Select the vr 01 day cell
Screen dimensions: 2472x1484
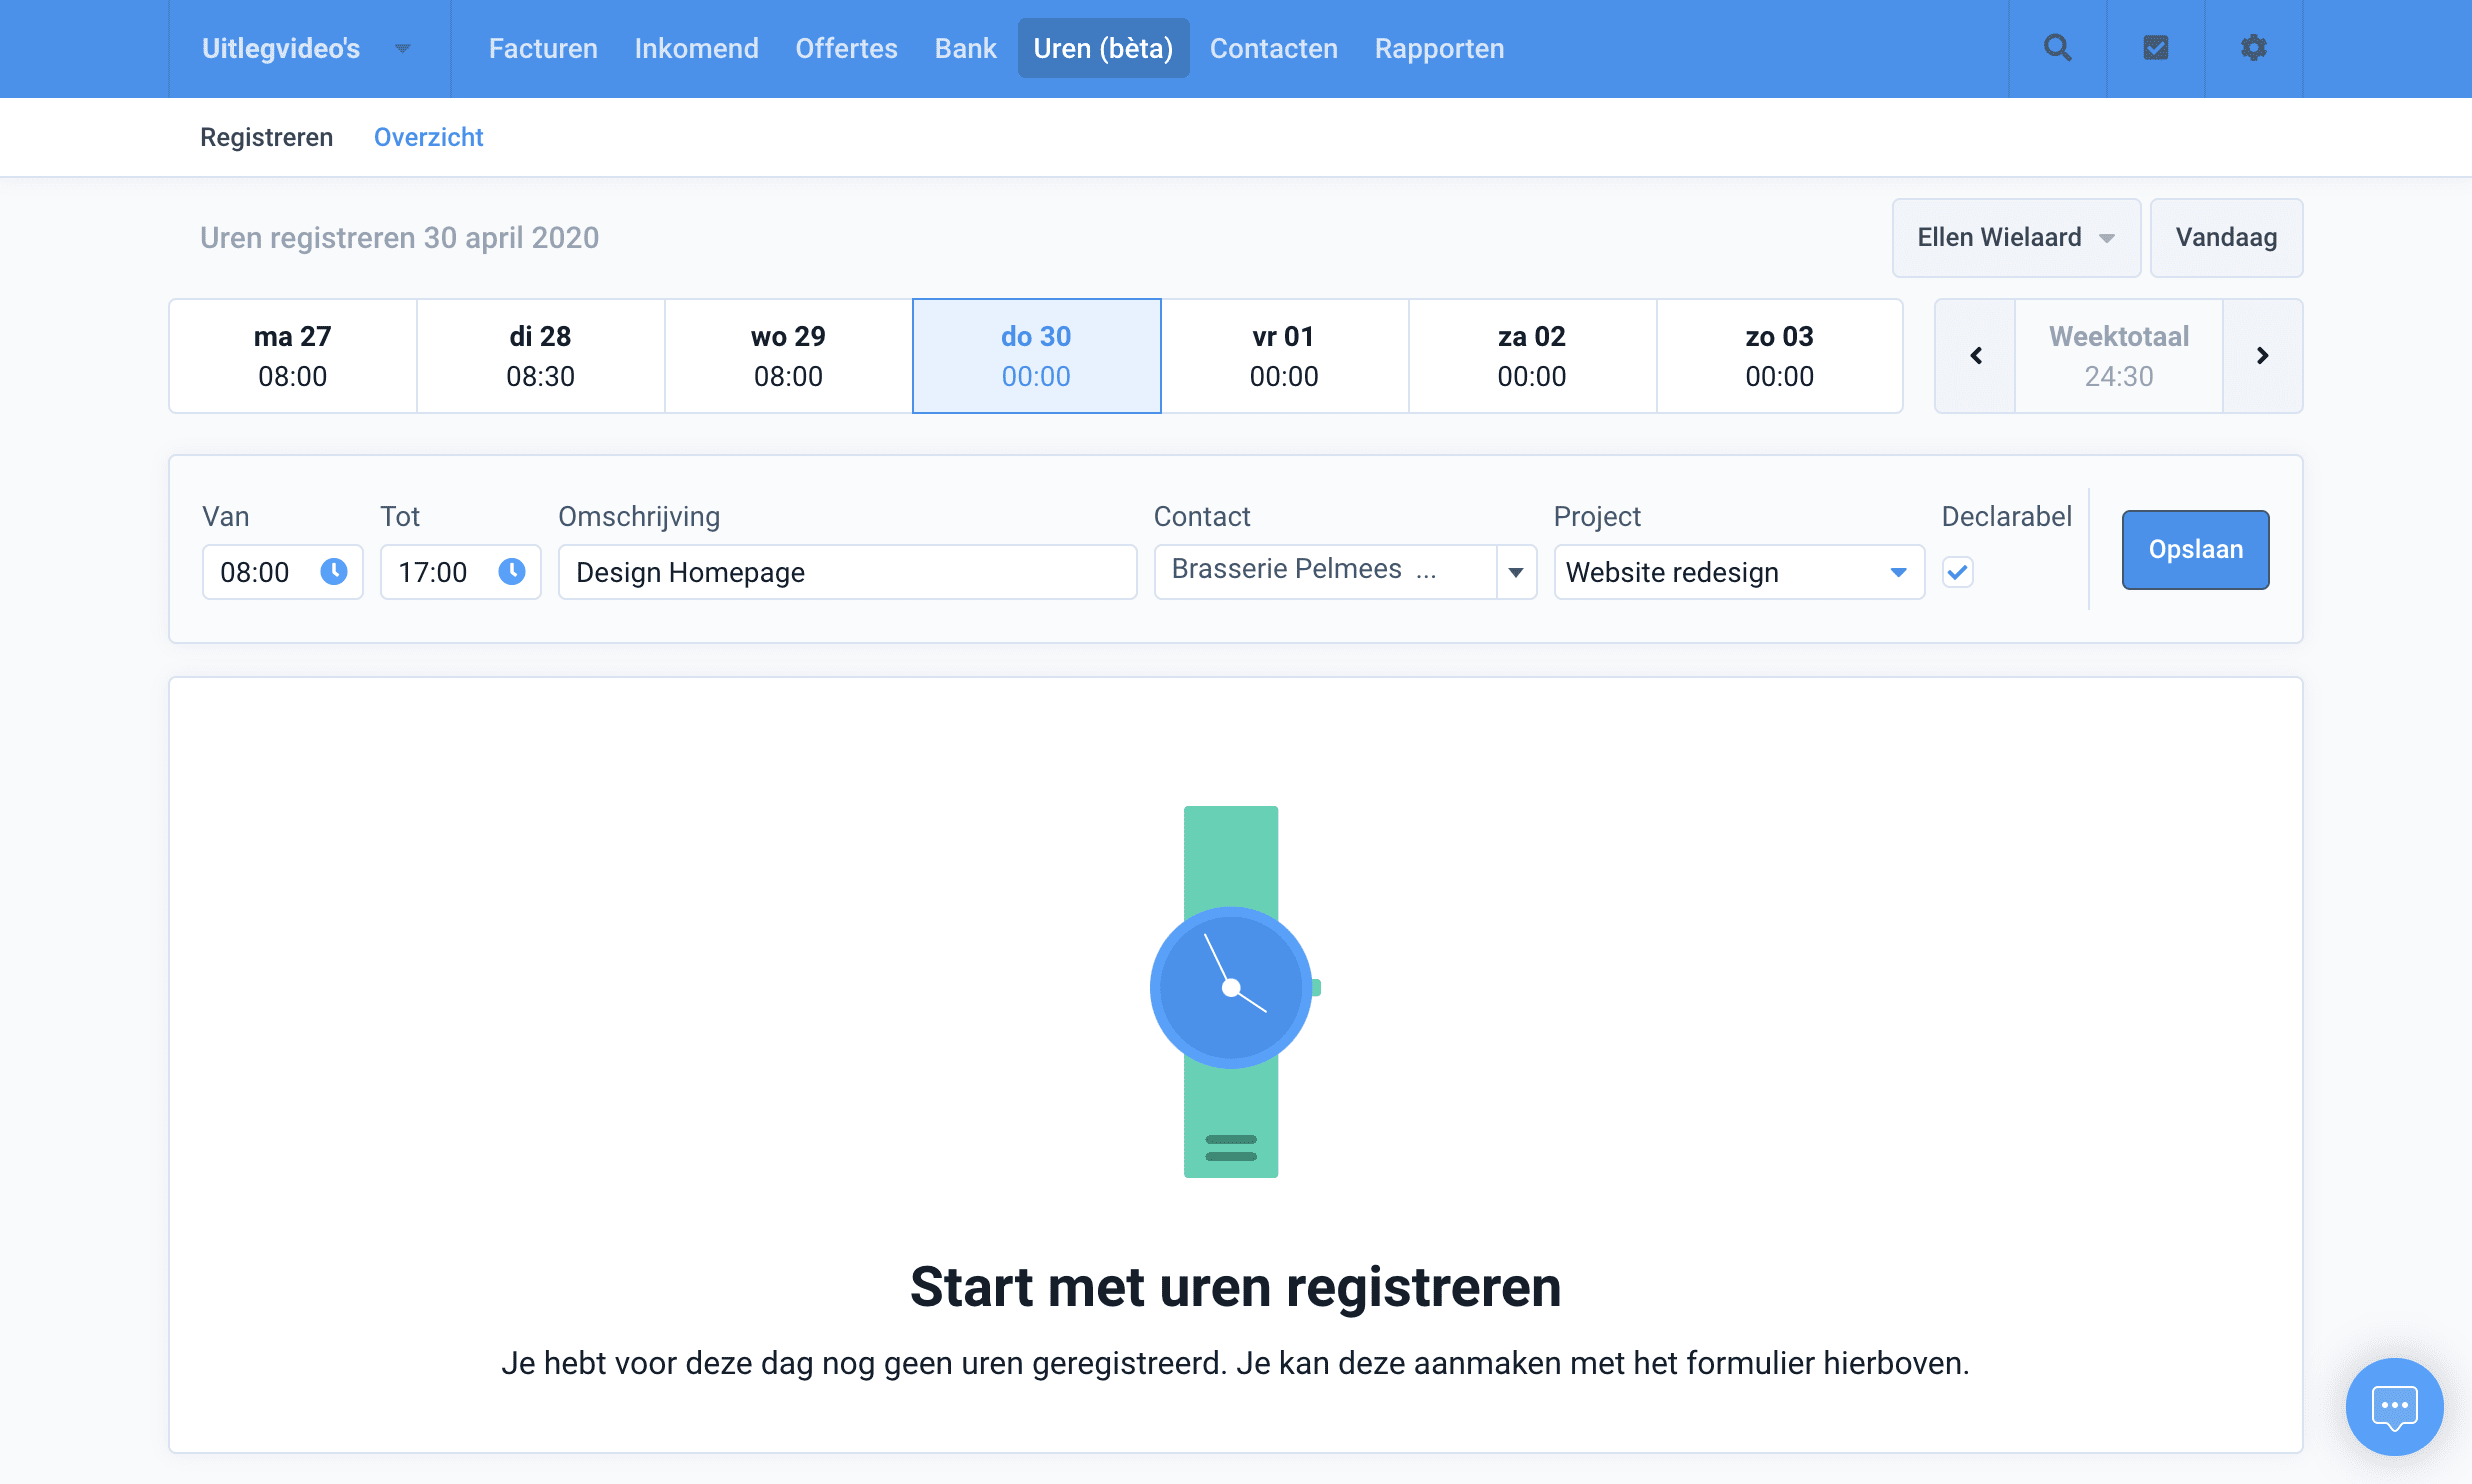tap(1284, 355)
